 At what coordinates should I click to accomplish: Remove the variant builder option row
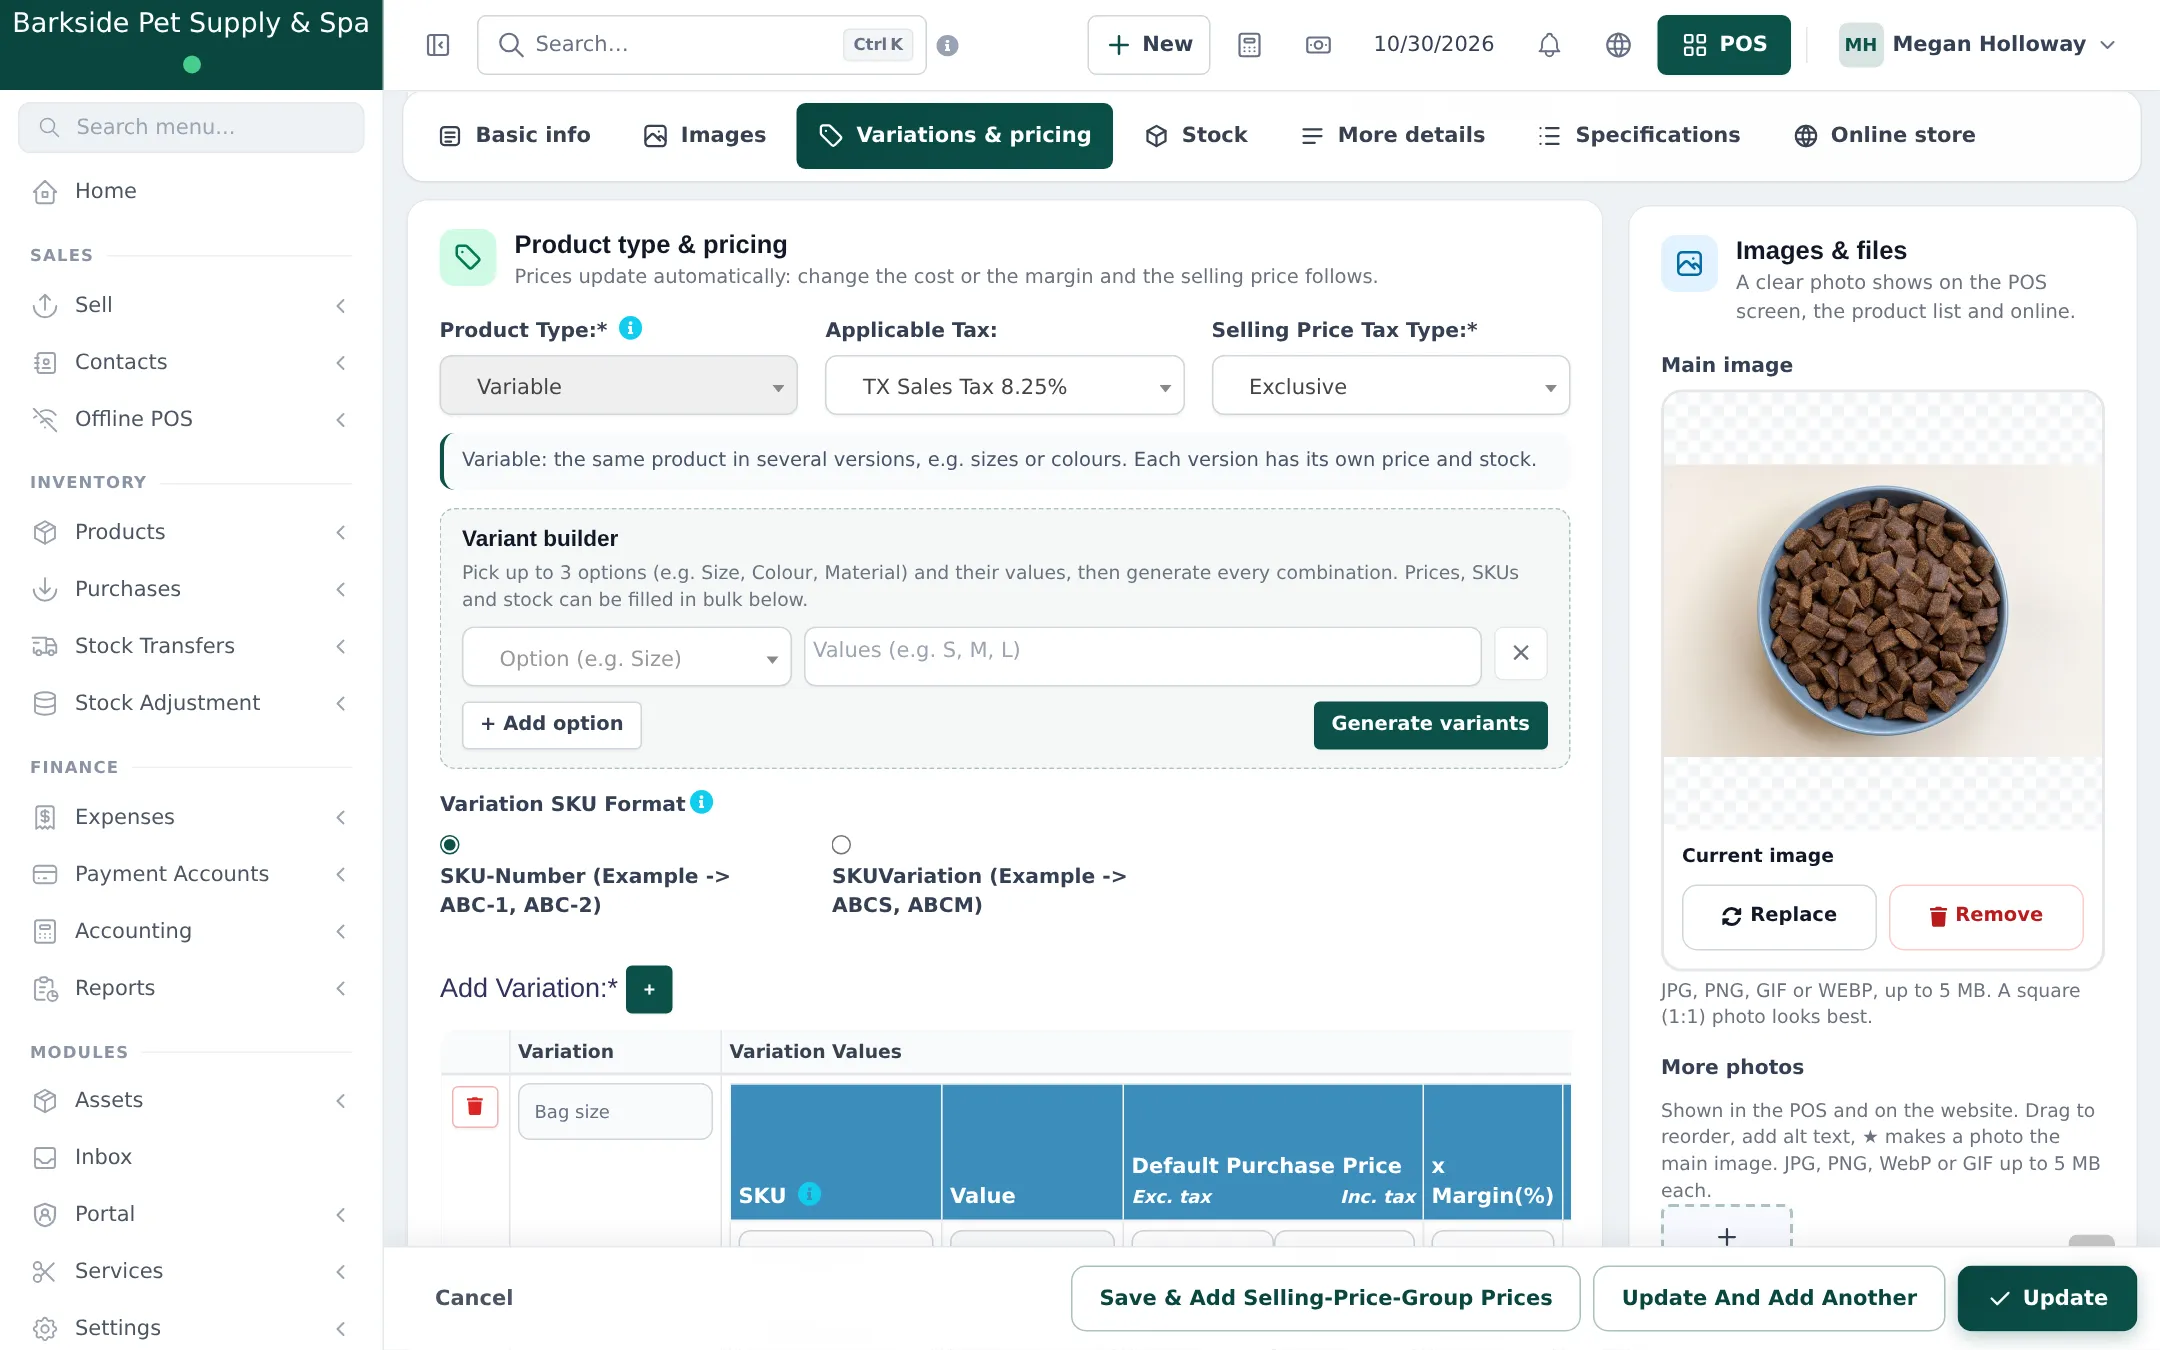tap(1521, 653)
